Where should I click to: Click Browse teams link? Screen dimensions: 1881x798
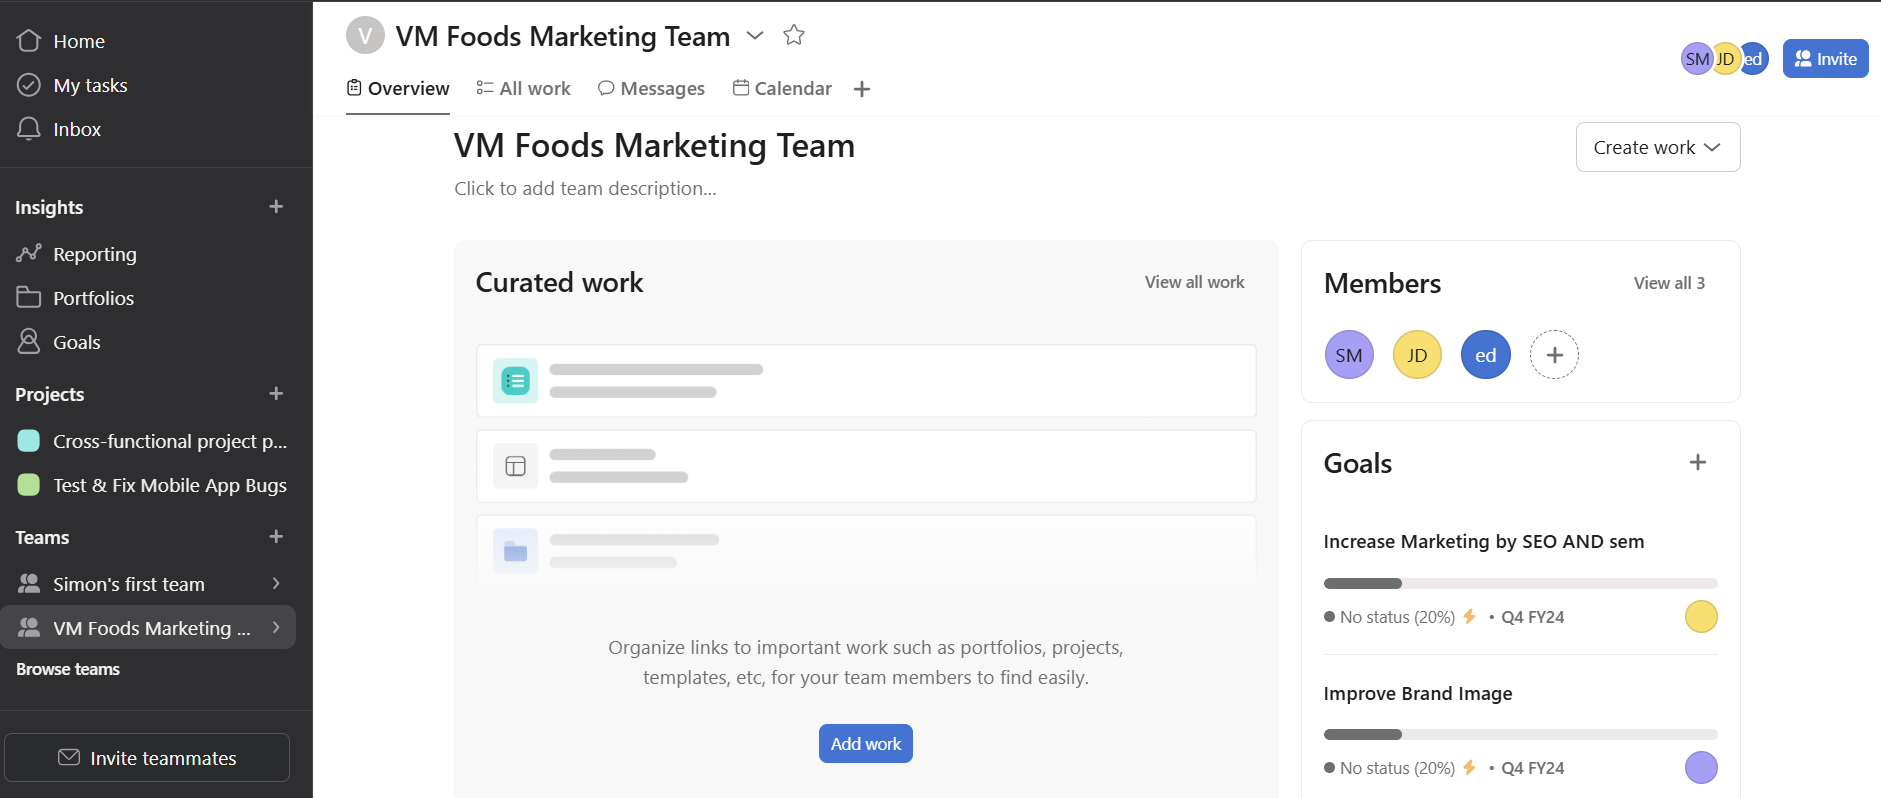pyautogui.click(x=68, y=669)
